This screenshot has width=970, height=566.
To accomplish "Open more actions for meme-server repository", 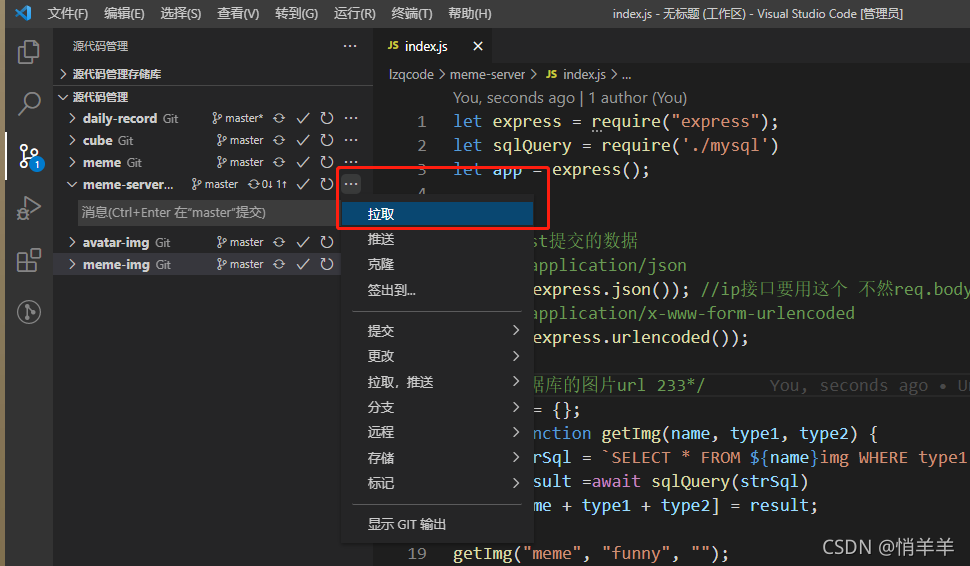I will pos(351,184).
